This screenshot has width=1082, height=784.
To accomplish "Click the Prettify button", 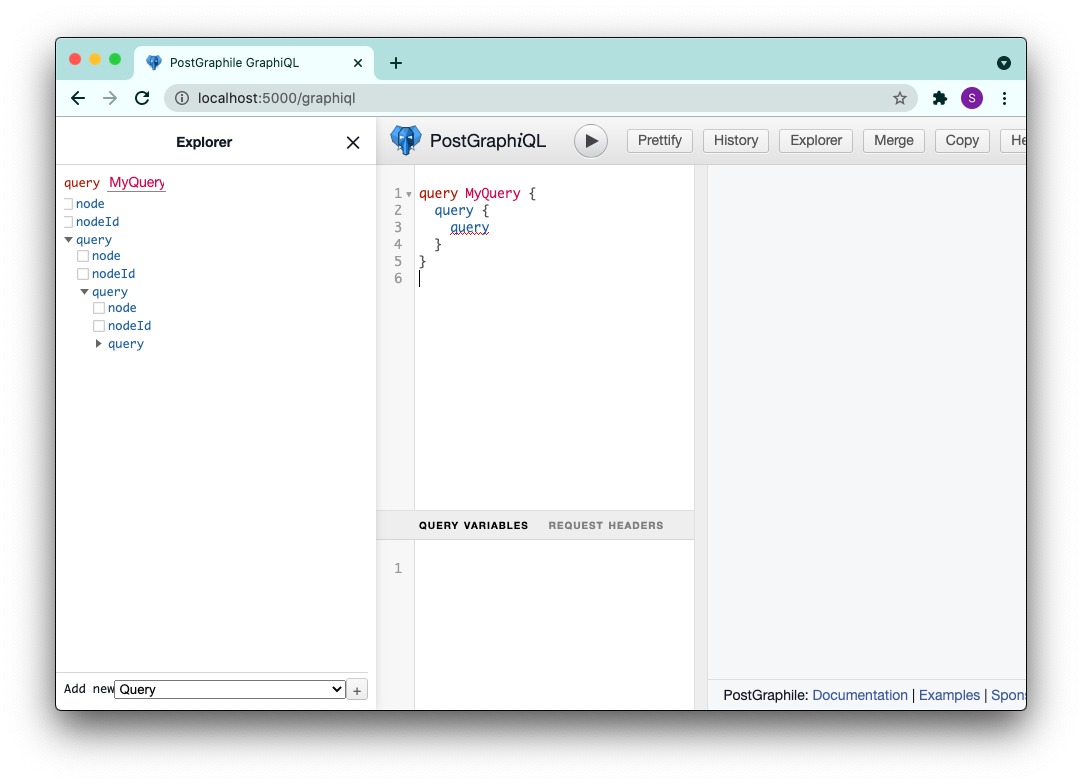I will (x=660, y=141).
